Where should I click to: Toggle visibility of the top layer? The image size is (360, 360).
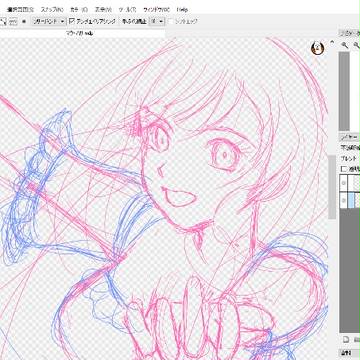(344, 183)
